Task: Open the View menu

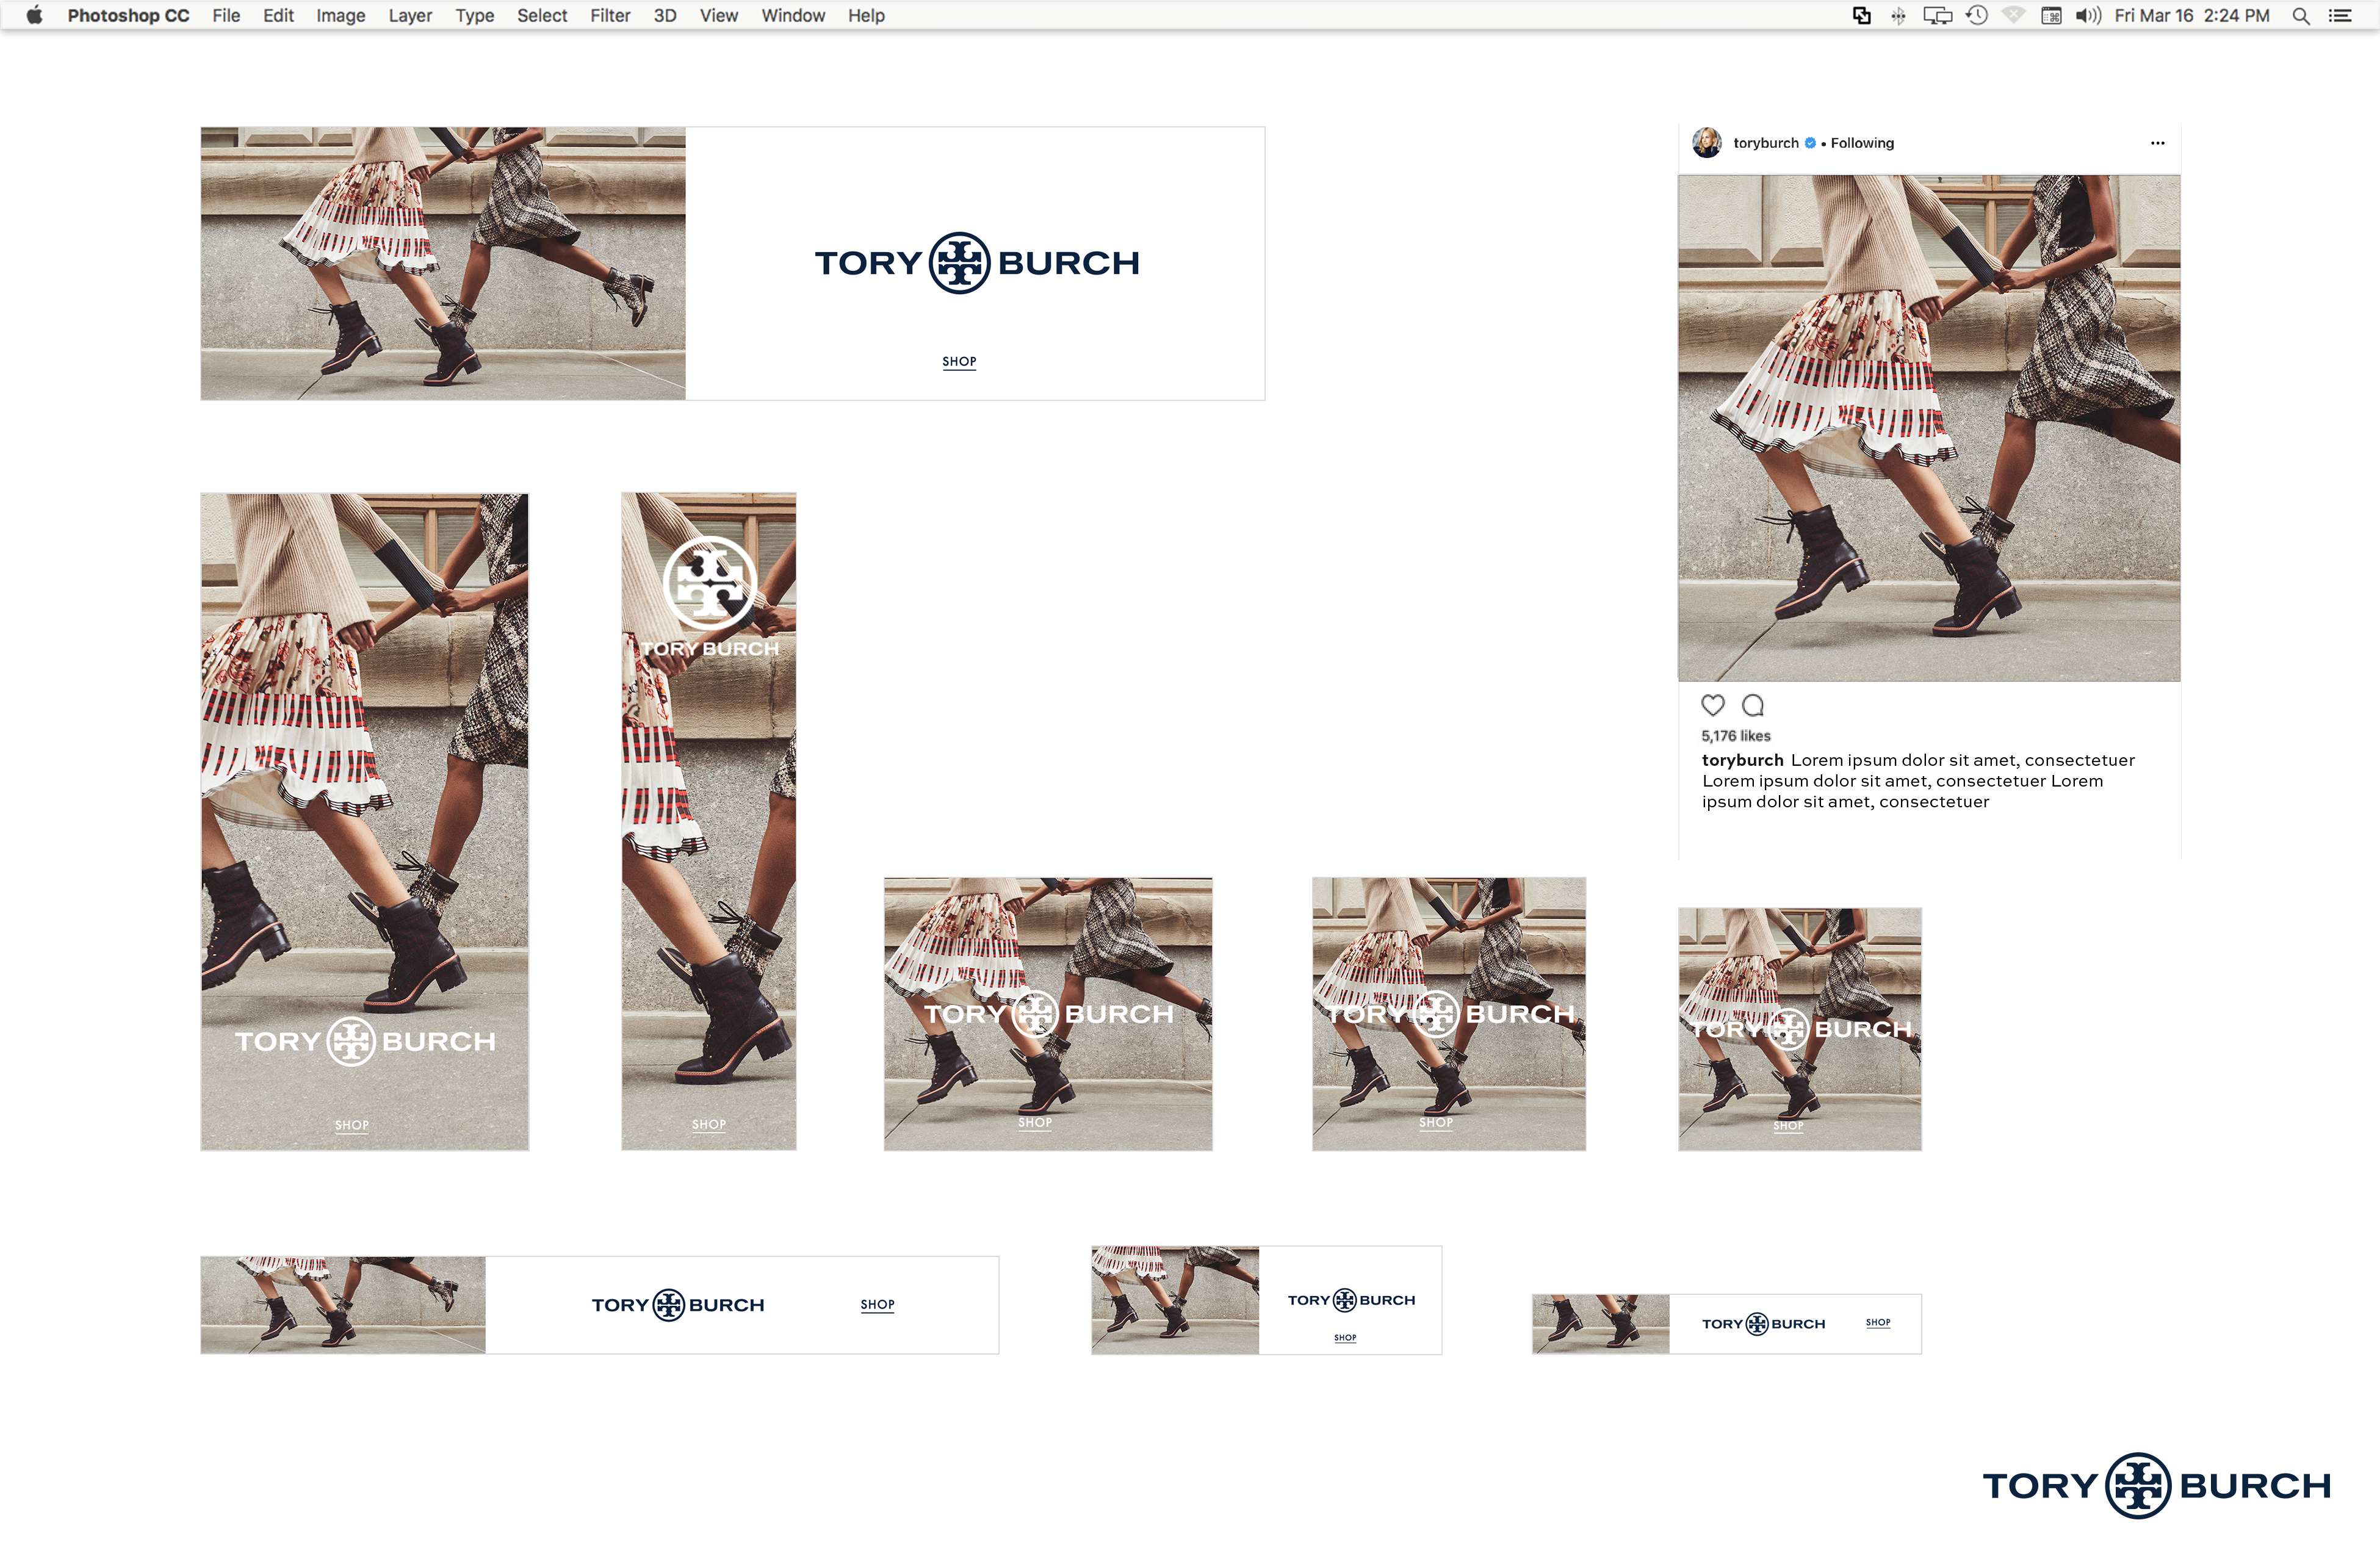Action: (x=719, y=15)
